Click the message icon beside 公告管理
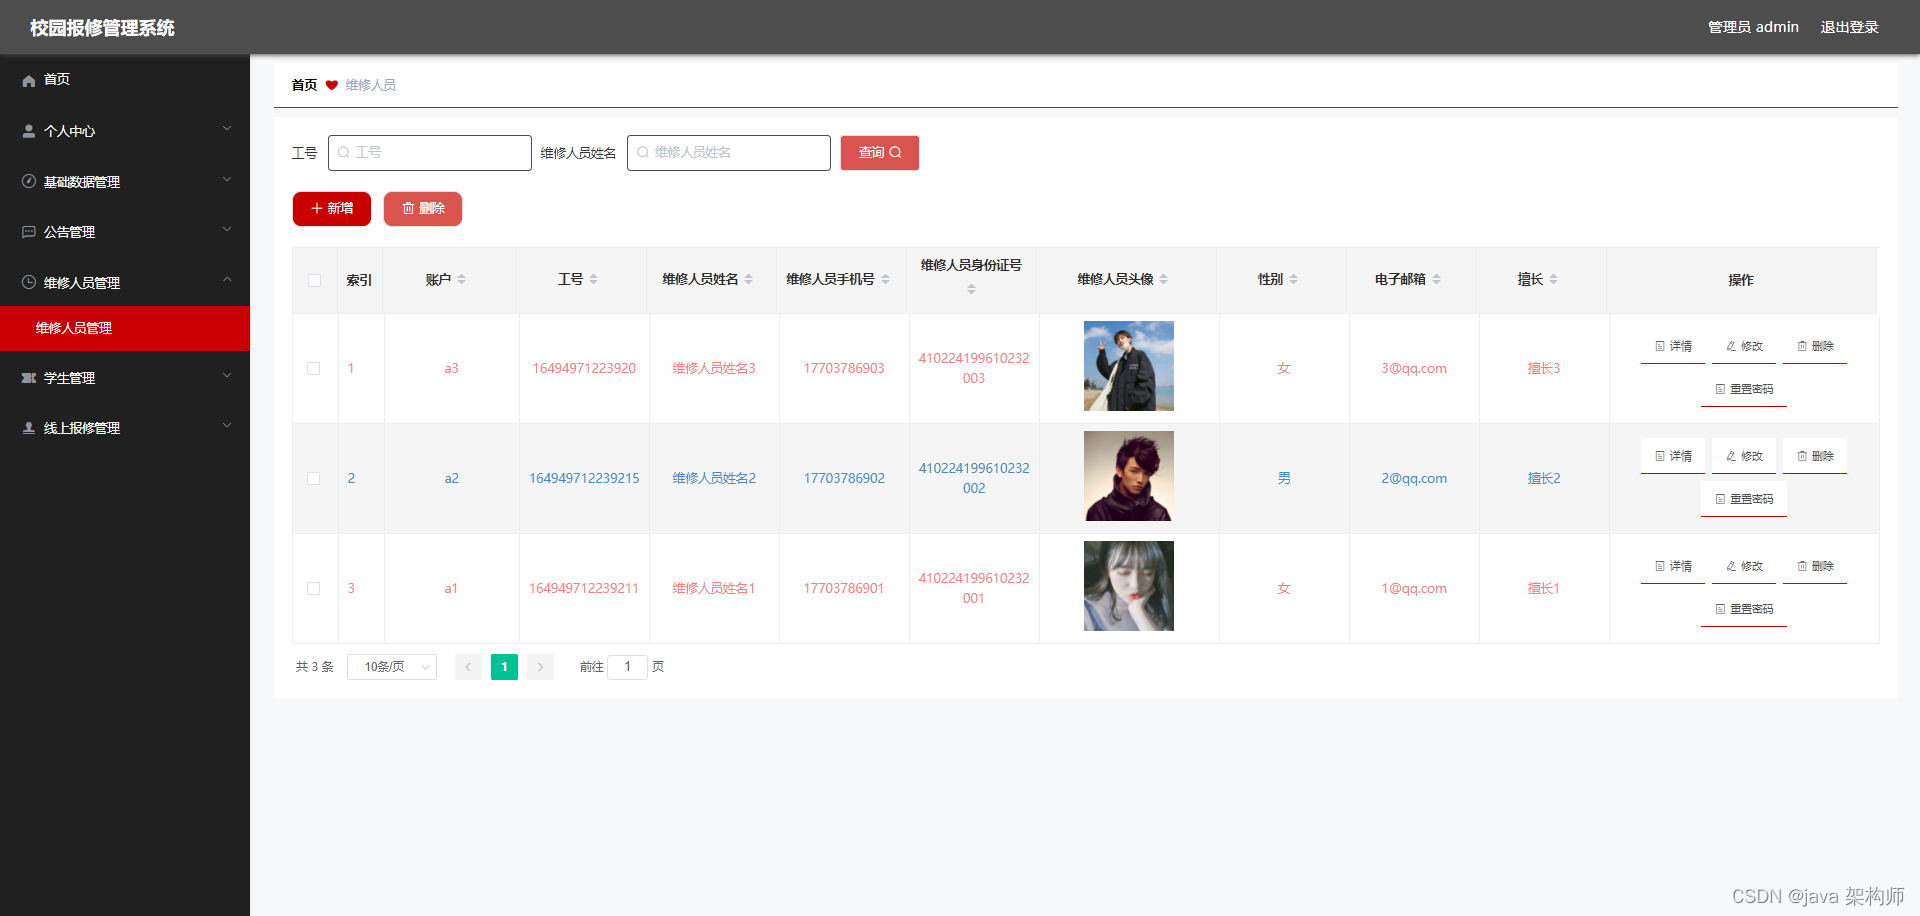Viewport: 1920px width, 916px height. click(29, 232)
